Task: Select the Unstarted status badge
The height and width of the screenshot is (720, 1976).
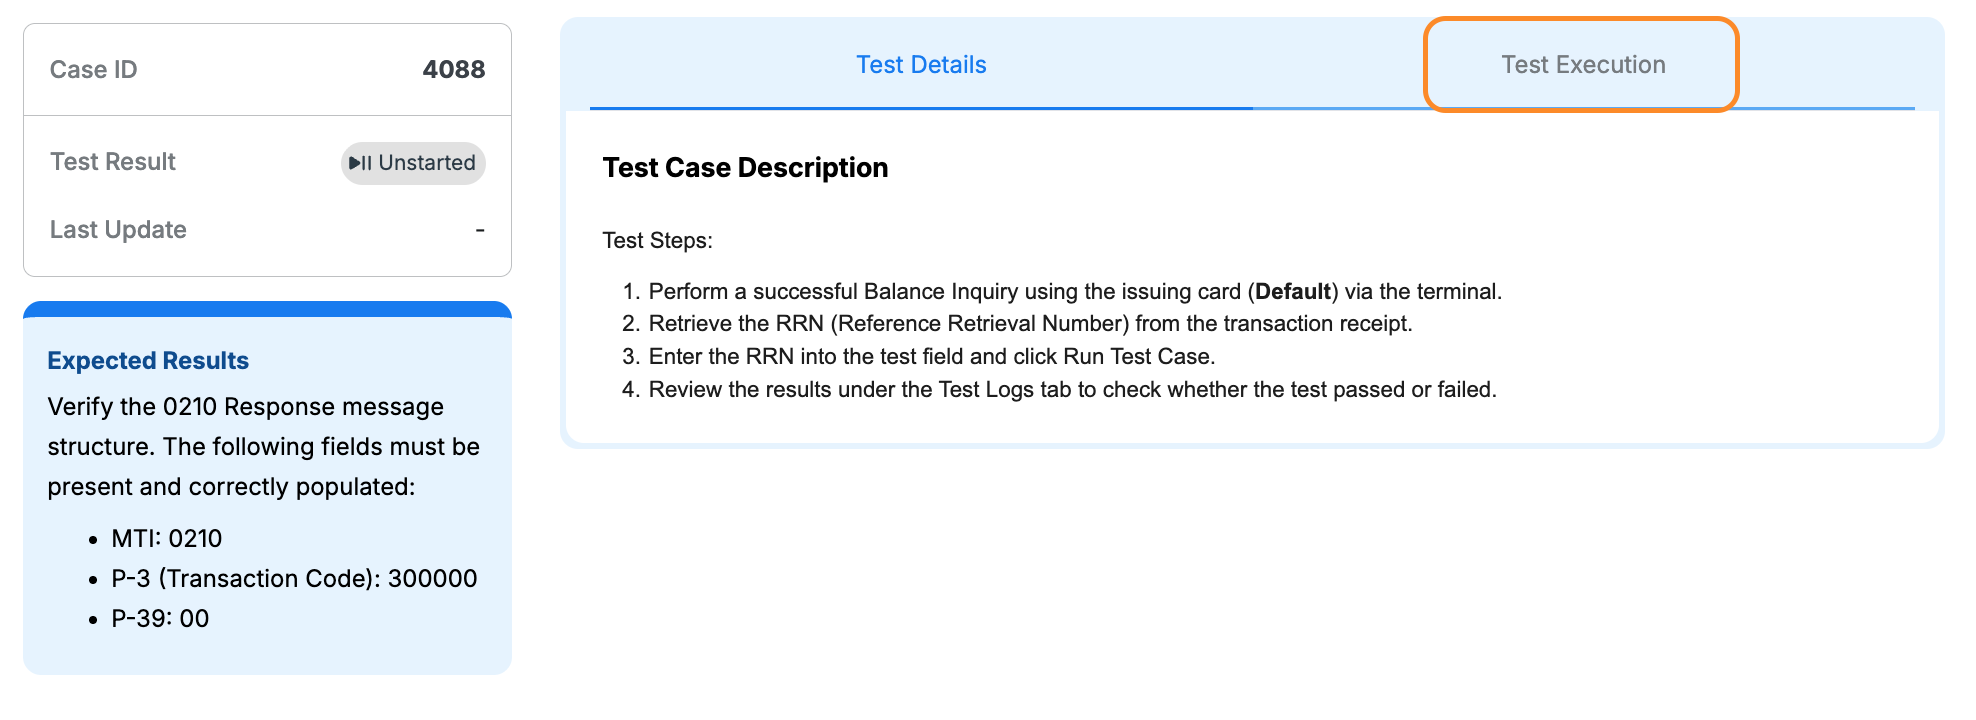Action: point(412,162)
